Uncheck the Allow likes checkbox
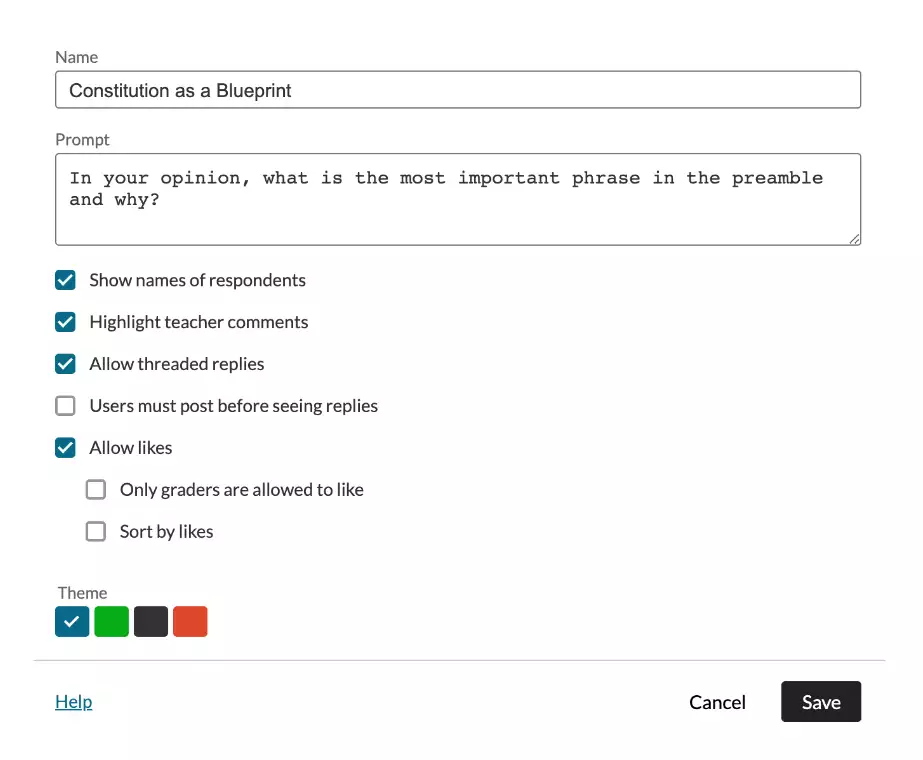Viewport: 923px width, 760px height. 65,447
